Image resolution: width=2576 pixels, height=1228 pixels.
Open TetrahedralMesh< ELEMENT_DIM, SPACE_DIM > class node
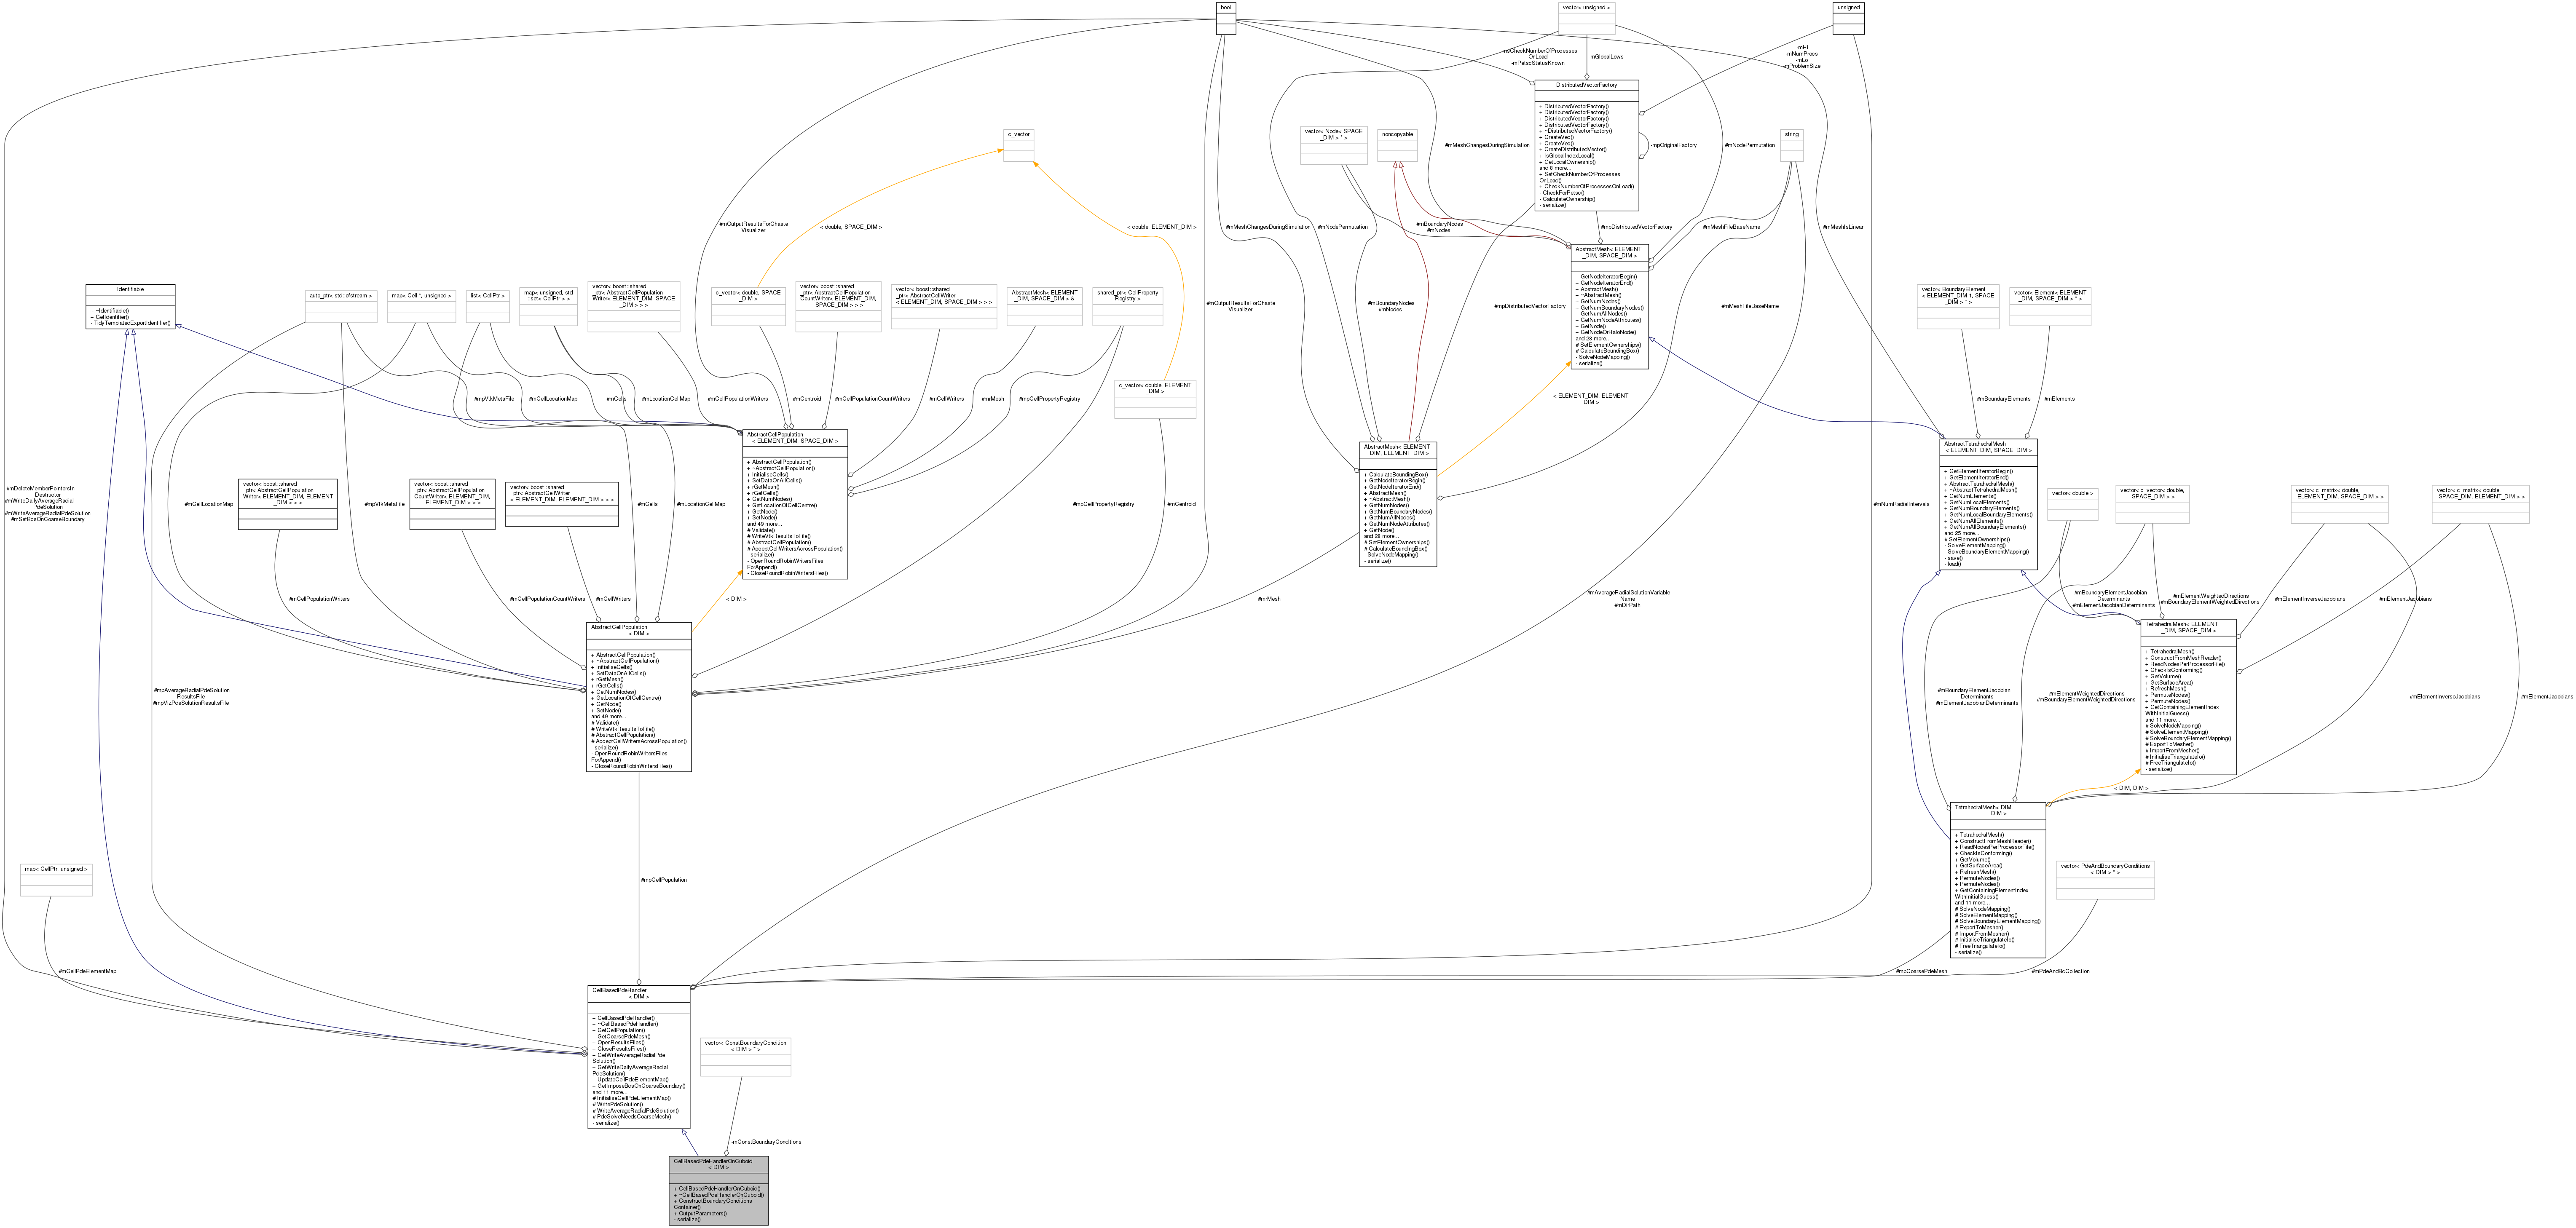[x=2188, y=697]
